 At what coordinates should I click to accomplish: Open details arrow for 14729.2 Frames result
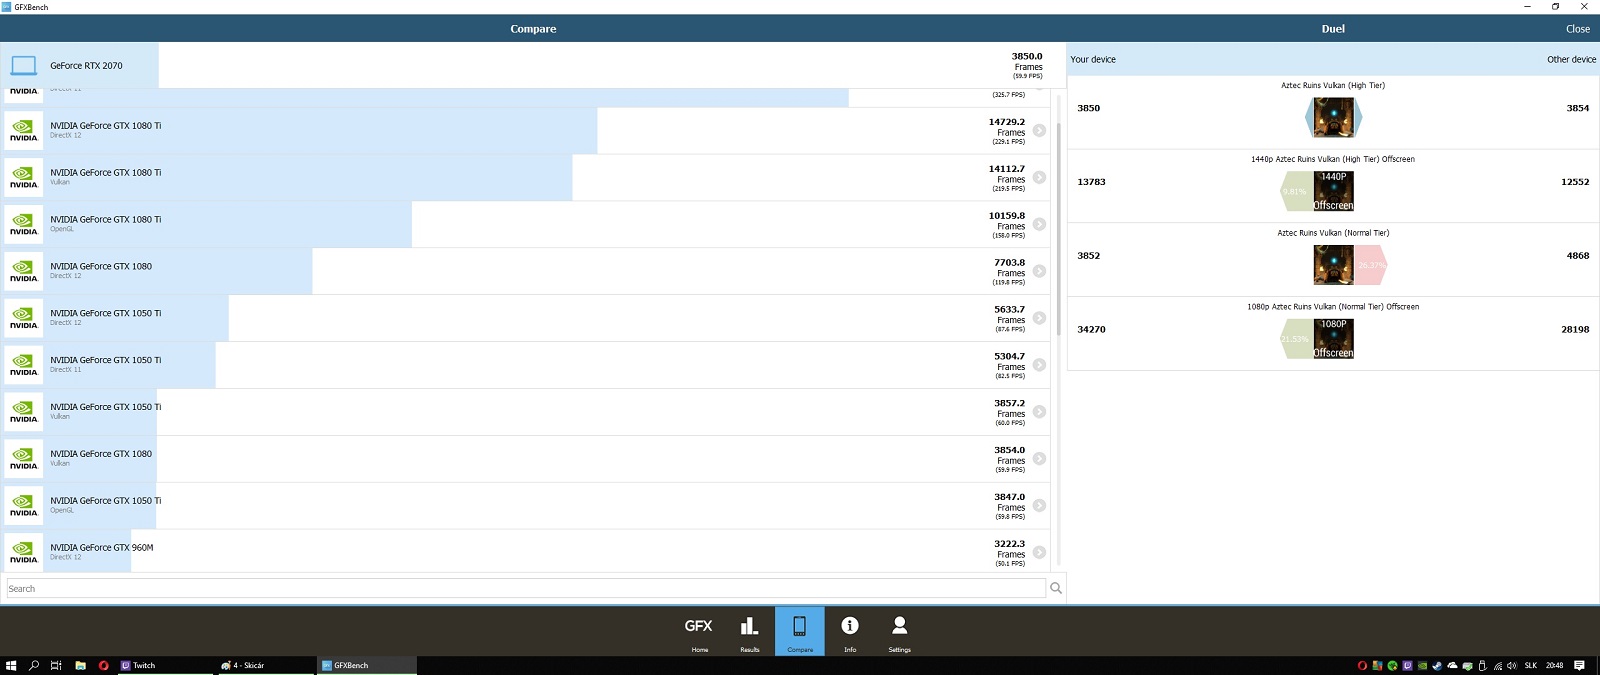point(1039,131)
